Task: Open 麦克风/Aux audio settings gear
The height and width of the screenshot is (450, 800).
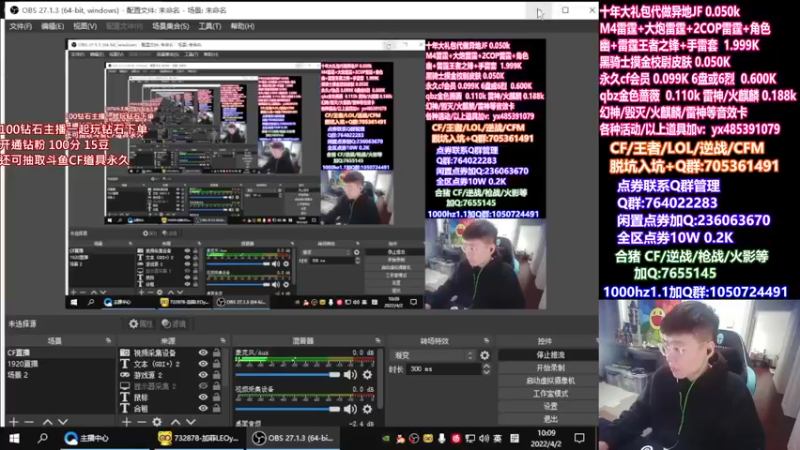Action: (x=367, y=375)
